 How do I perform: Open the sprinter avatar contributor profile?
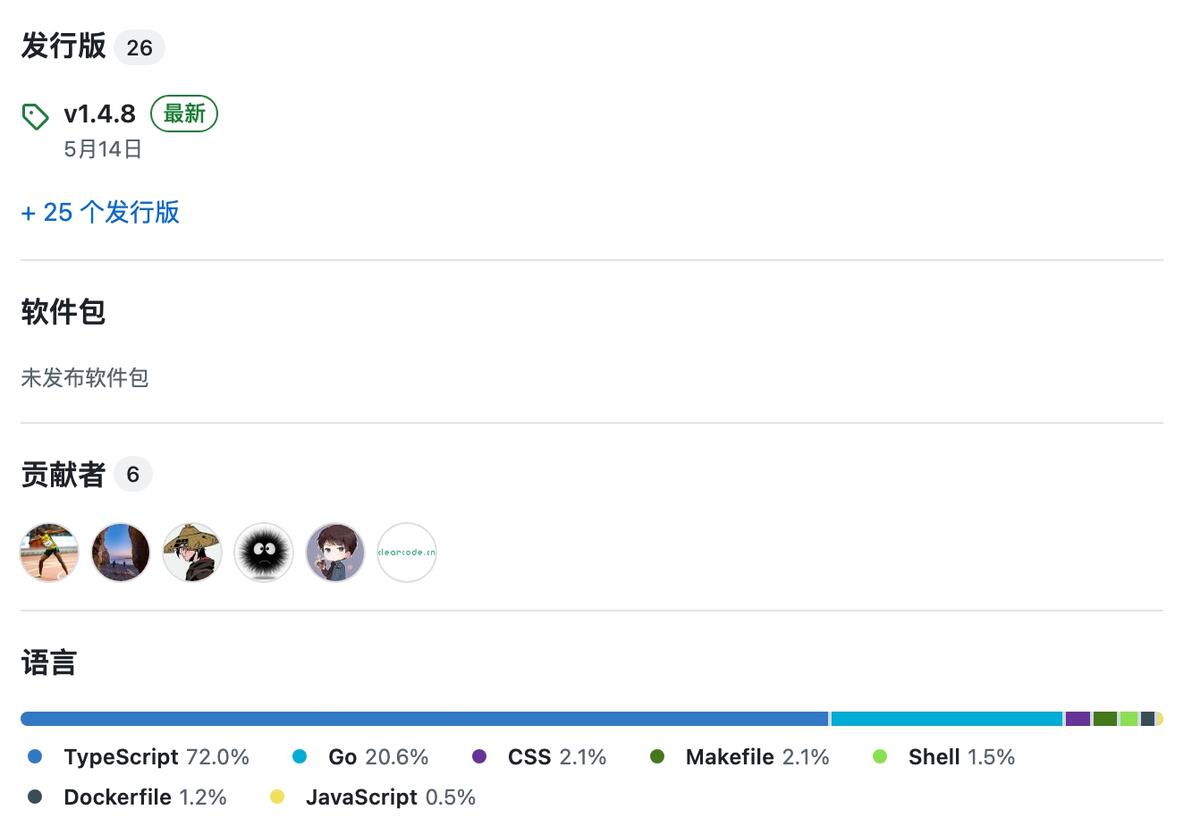(49, 552)
